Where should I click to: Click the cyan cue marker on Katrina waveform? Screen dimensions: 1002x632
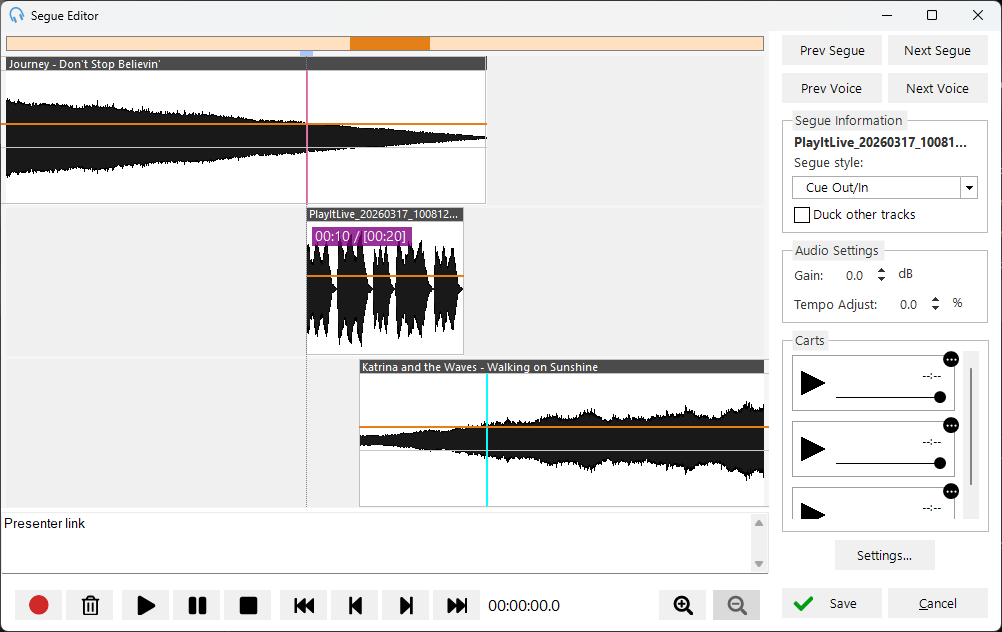click(x=487, y=440)
